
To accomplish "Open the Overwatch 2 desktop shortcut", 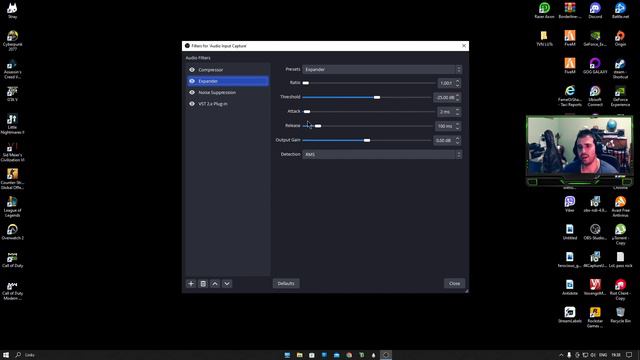I will (x=12, y=232).
